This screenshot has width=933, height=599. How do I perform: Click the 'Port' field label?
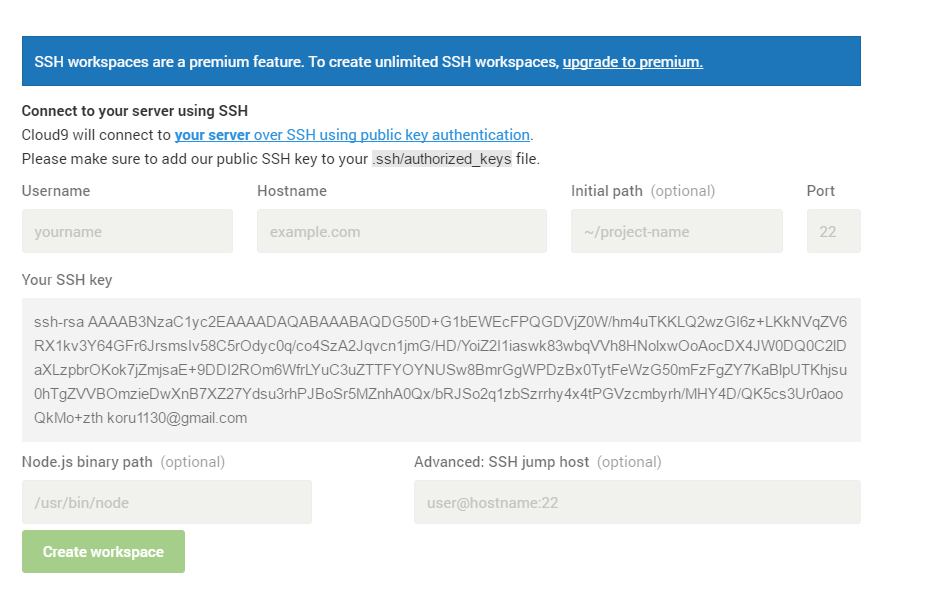coord(821,191)
